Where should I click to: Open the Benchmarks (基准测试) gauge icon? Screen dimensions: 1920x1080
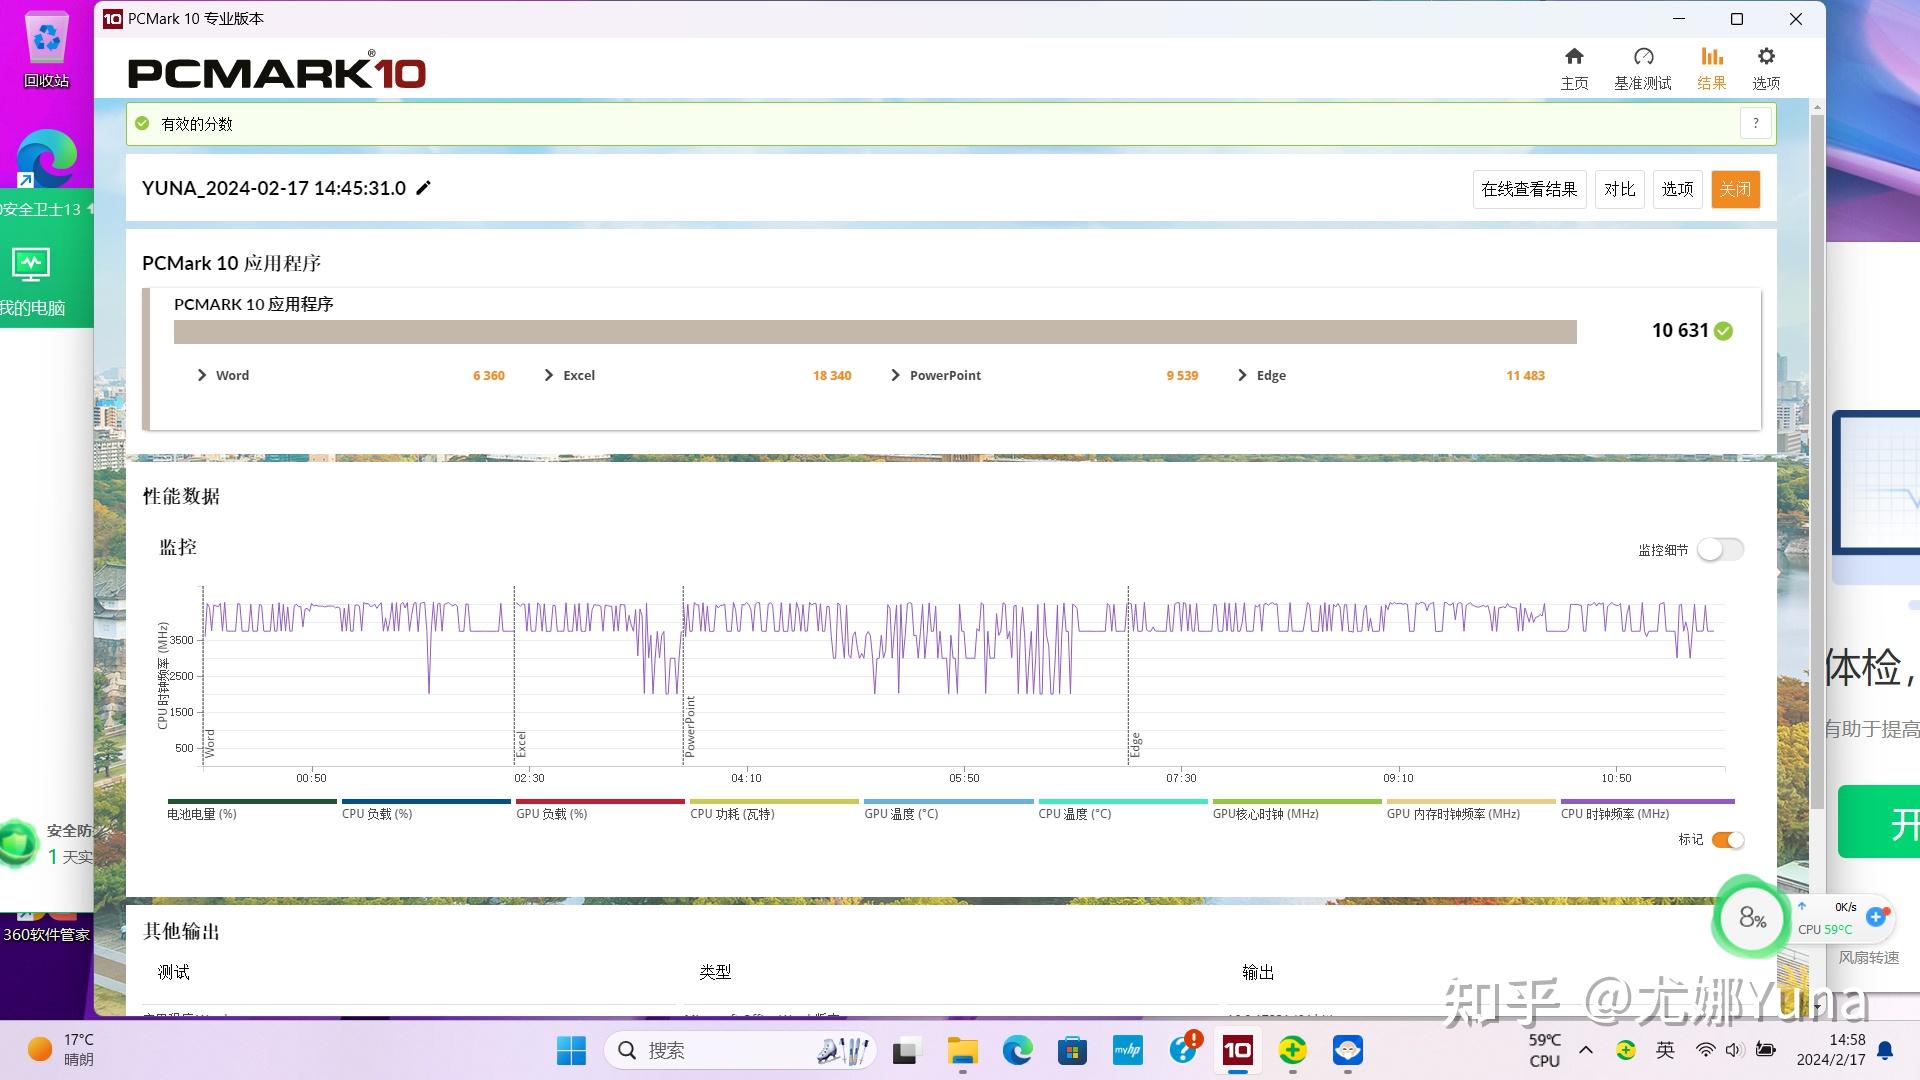1643,58
